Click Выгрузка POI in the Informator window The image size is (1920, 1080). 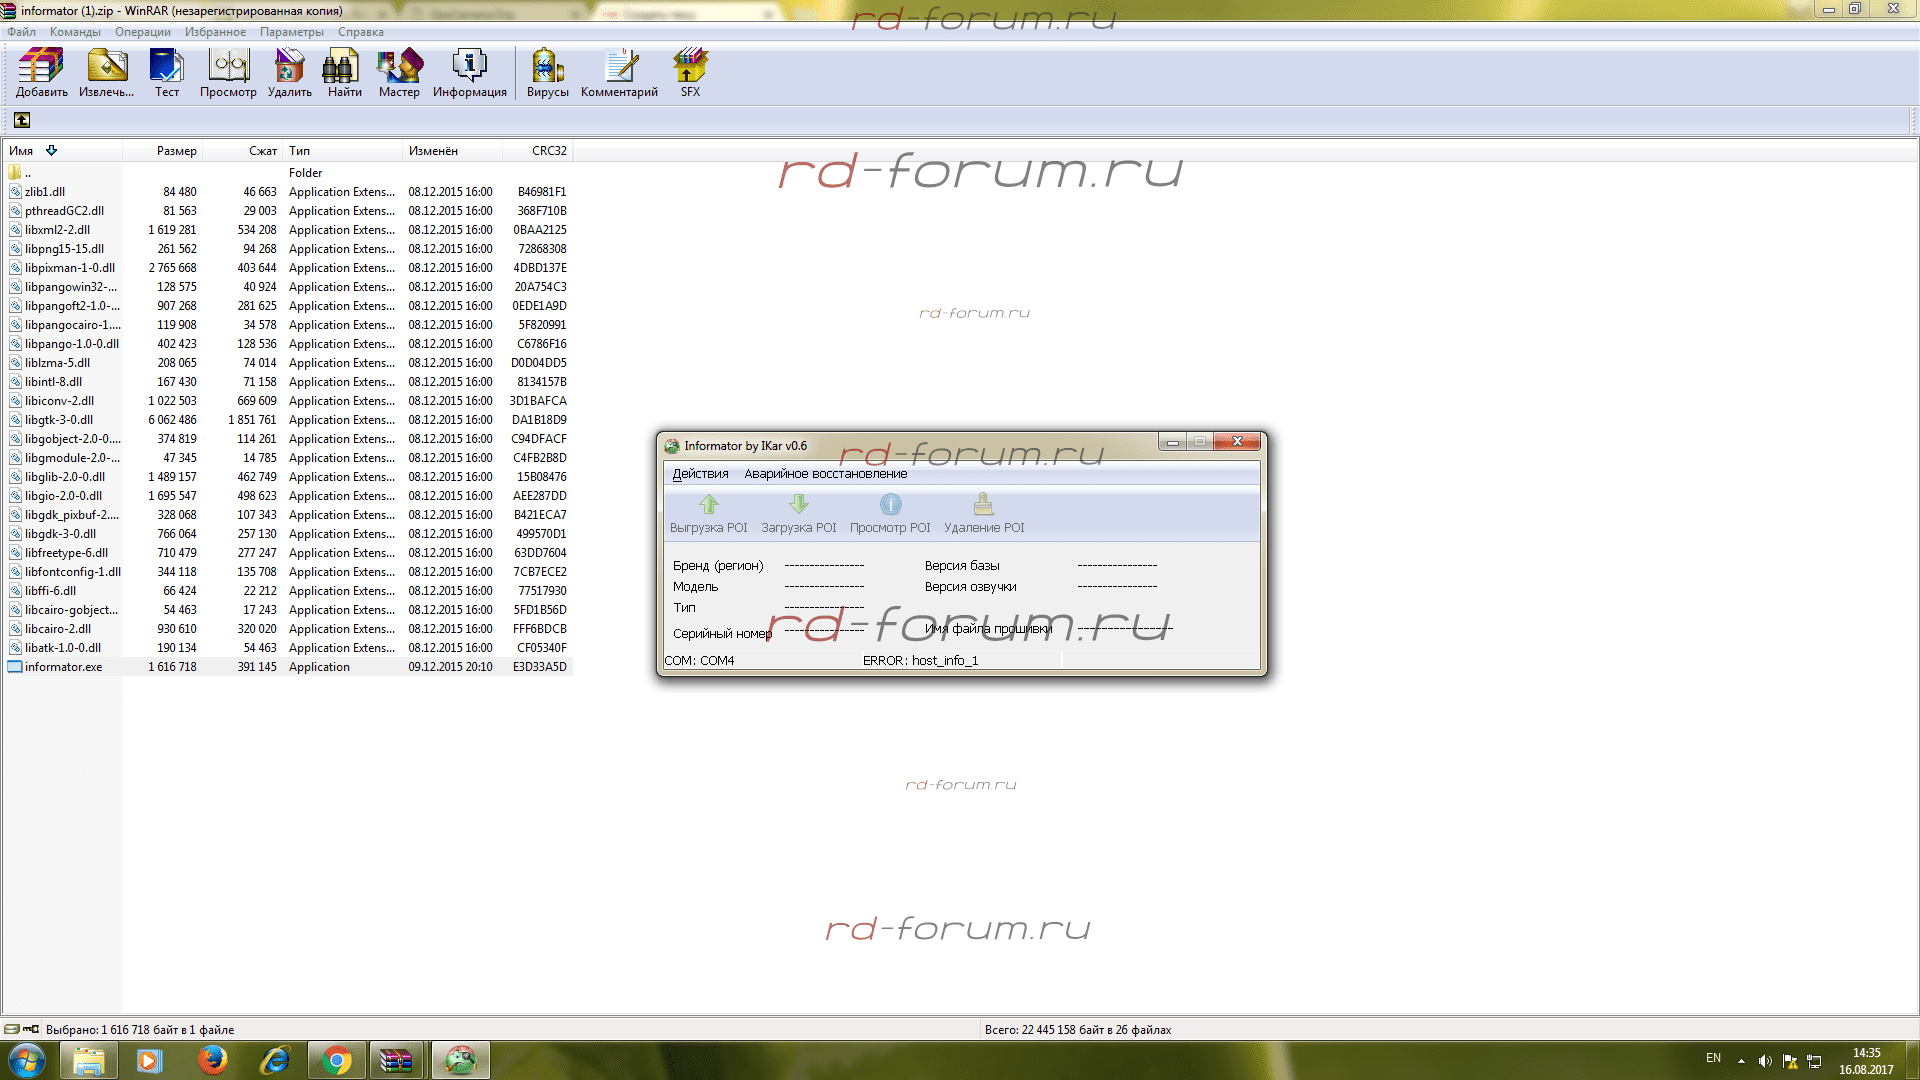(x=708, y=513)
